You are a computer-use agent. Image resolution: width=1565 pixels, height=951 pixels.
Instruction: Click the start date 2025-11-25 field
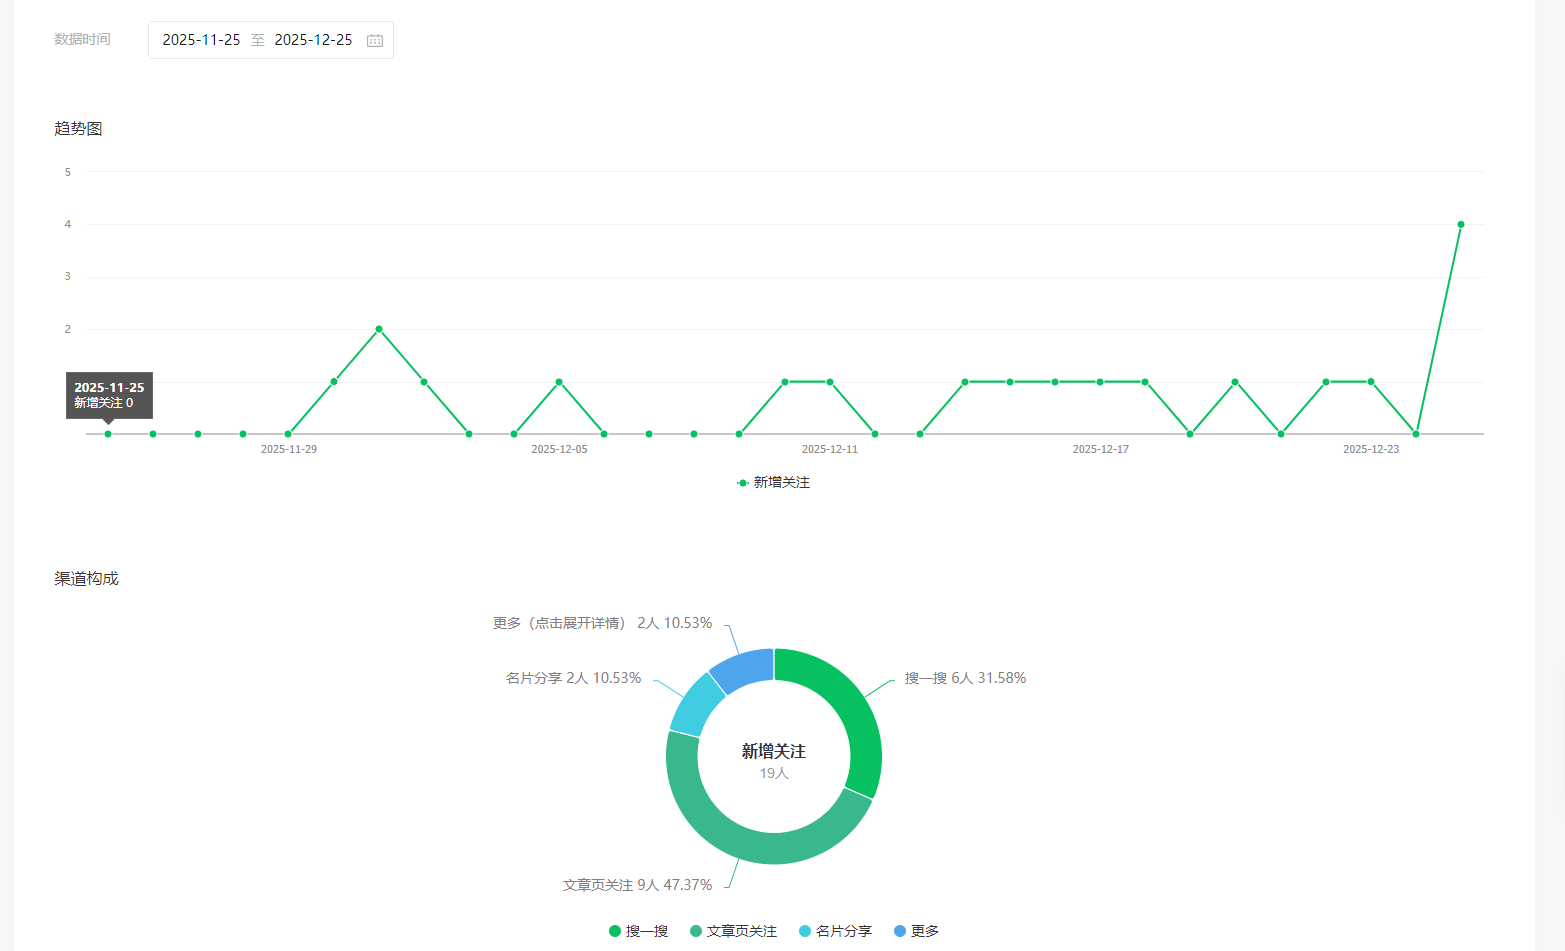pos(201,40)
